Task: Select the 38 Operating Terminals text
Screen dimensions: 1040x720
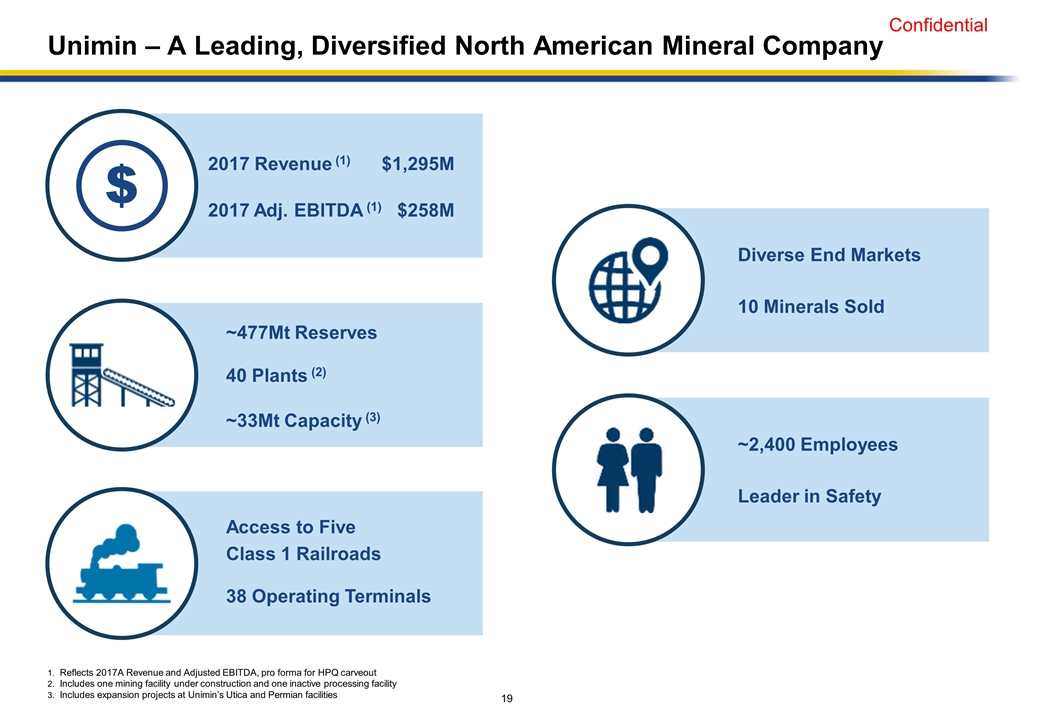Action: (328, 596)
